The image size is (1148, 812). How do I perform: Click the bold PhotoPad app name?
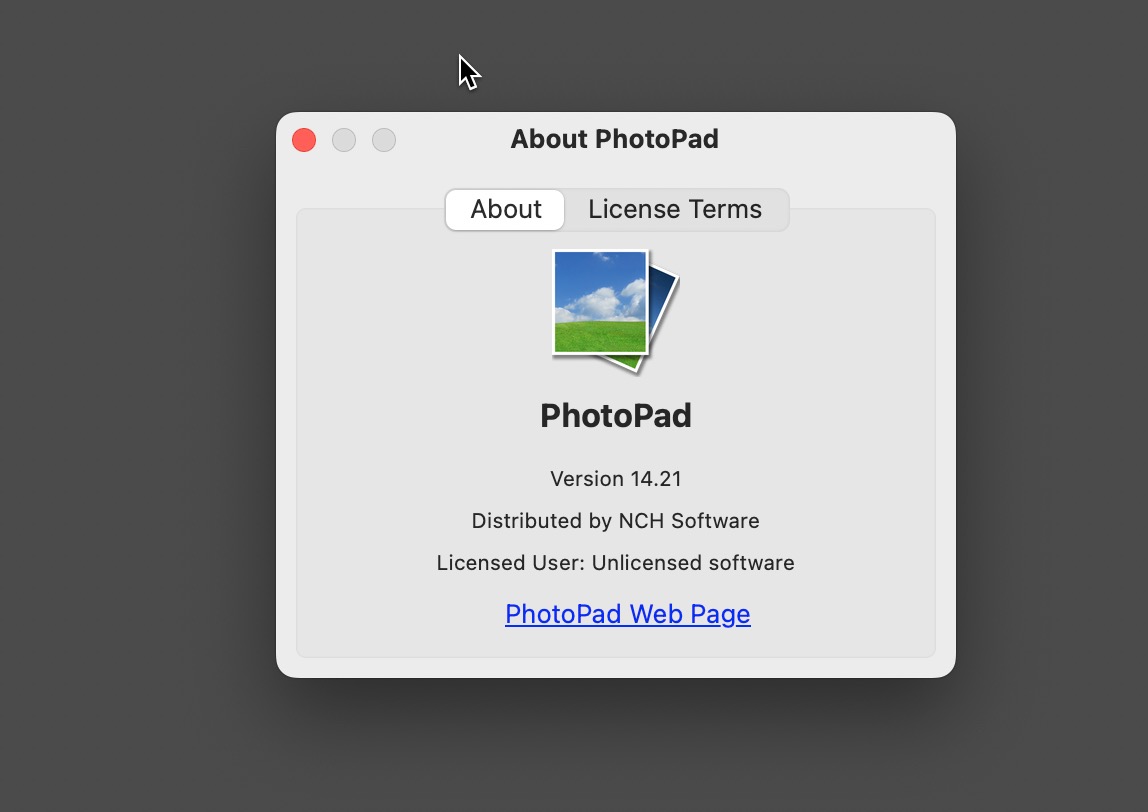click(616, 416)
